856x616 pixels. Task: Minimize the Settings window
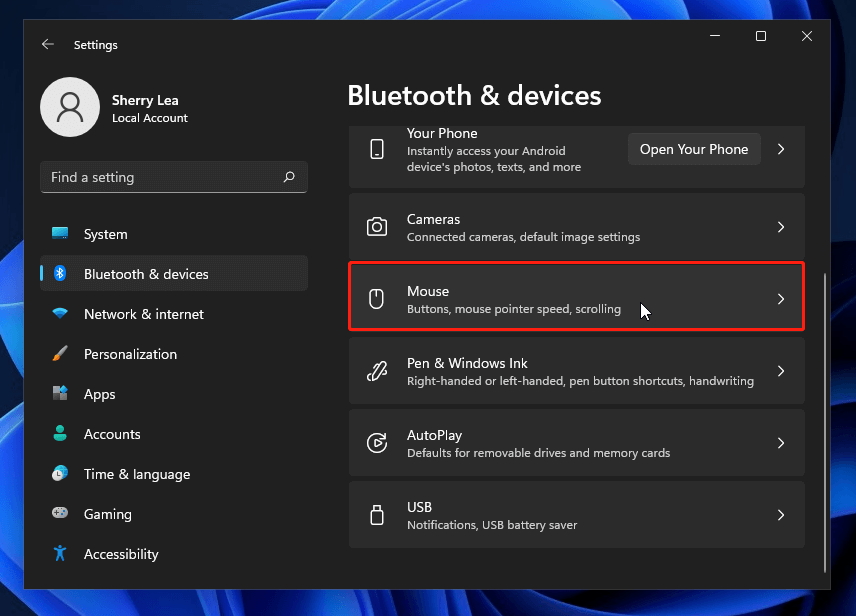(x=715, y=36)
